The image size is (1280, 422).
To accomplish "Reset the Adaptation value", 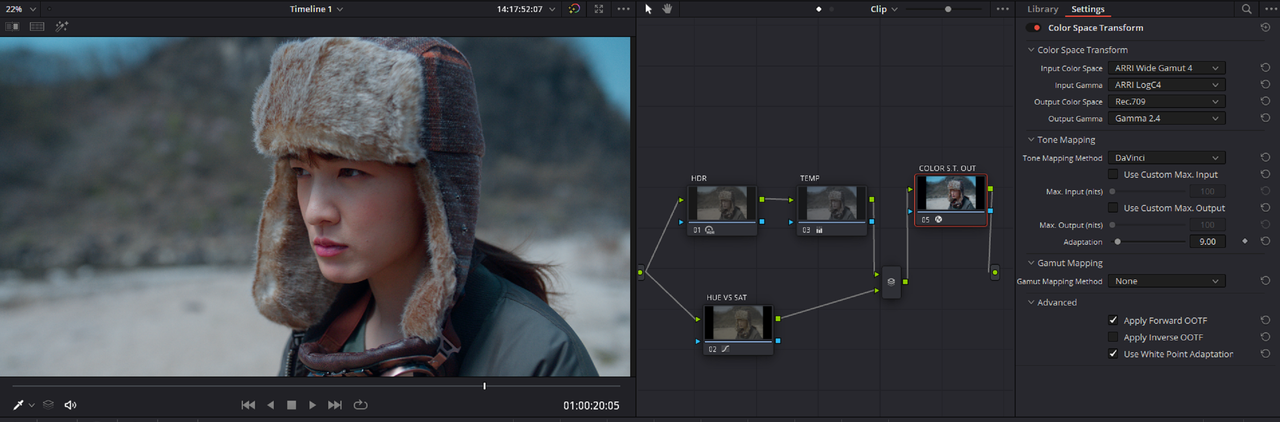I will pos(1266,241).
